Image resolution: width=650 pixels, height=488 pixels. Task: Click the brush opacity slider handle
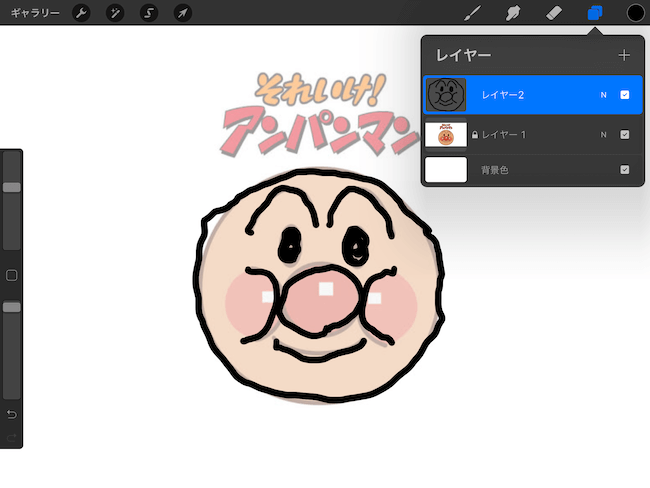(12, 307)
